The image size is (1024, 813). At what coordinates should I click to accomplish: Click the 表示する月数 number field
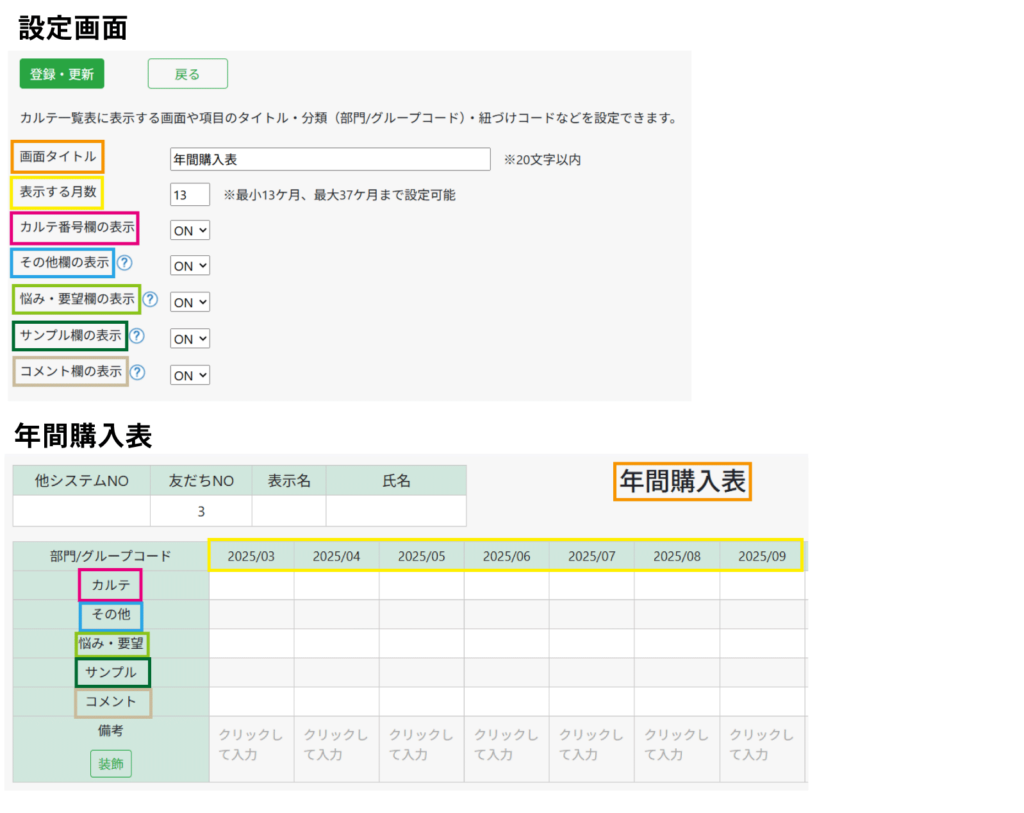click(190, 194)
